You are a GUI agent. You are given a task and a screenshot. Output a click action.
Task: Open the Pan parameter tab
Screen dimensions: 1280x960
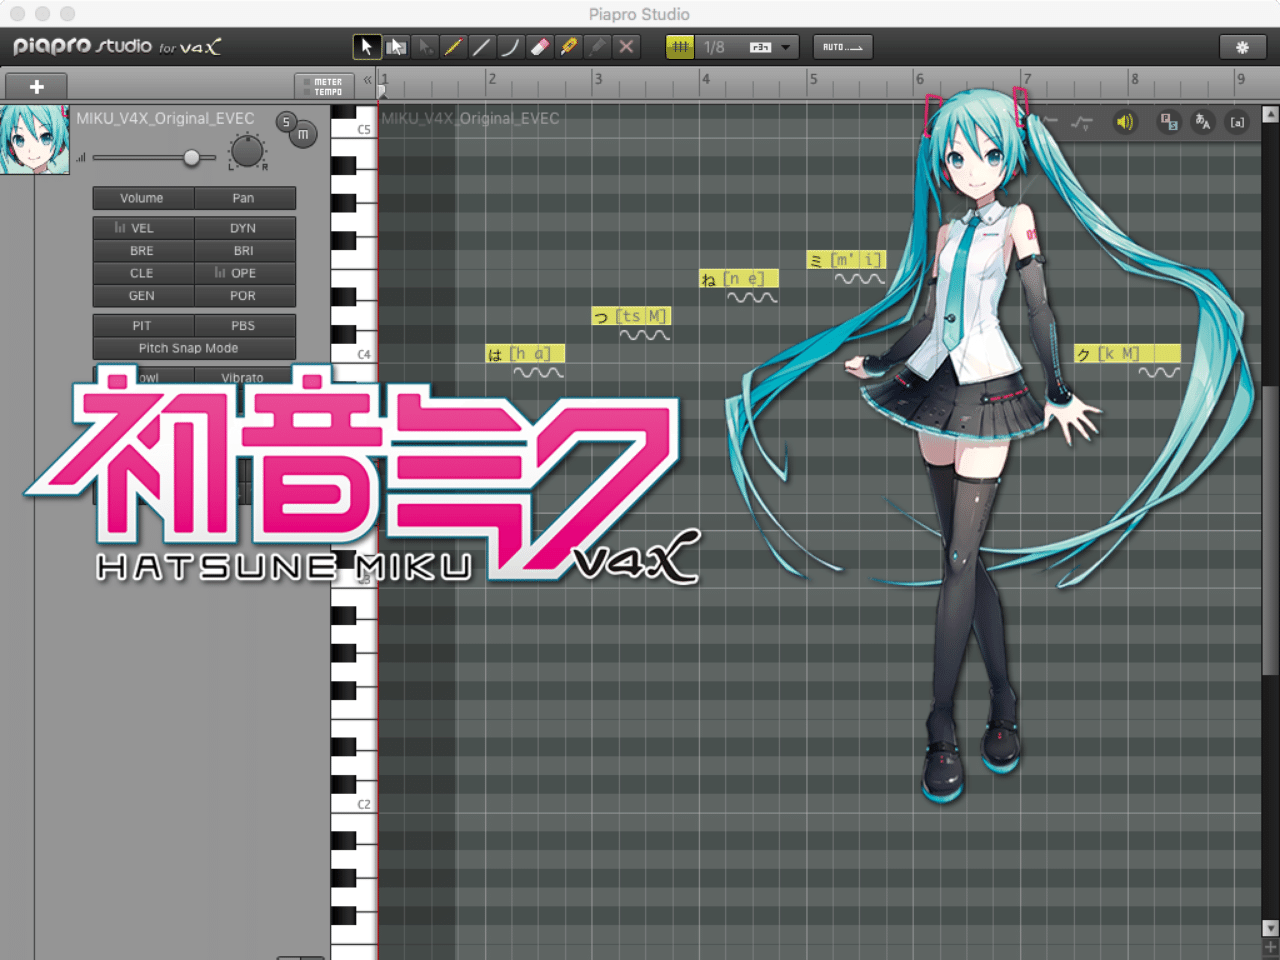point(244,198)
